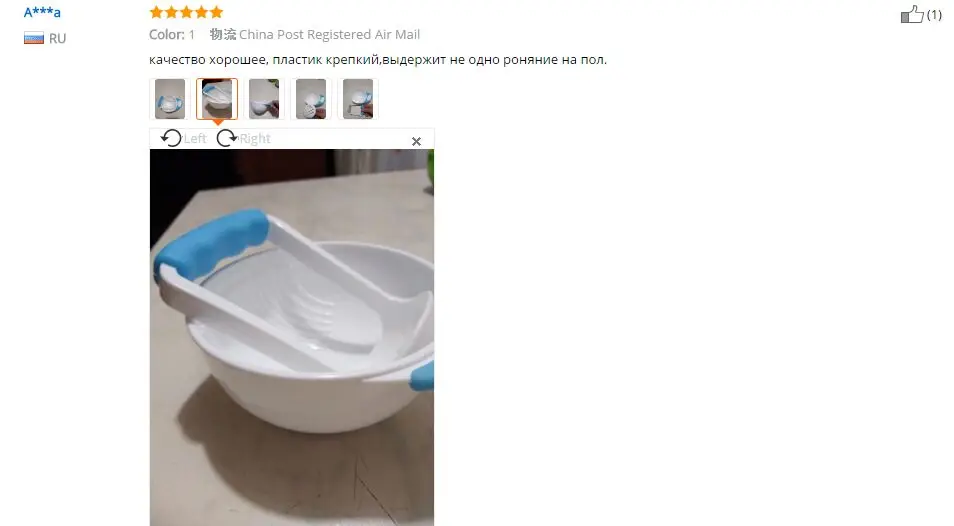Select the highlighted second review thumbnail
This screenshot has height=526, width=954.
click(x=217, y=99)
